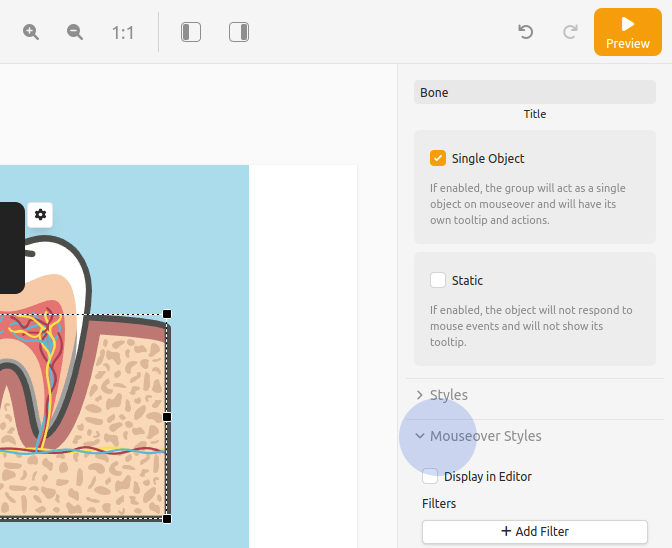Click the zoom out magnifier icon
Viewport: 672px width, 548px height.
click(x=75, y=32)
